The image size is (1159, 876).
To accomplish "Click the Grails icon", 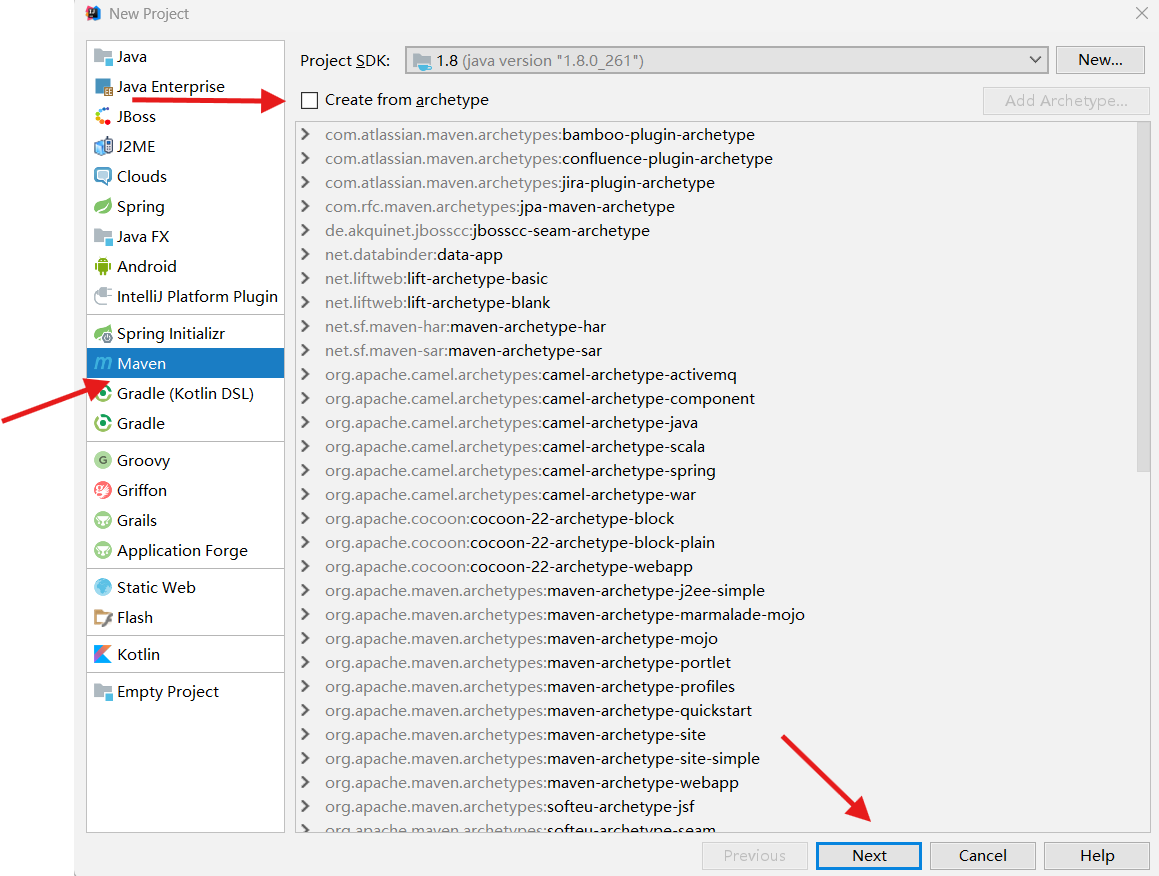I will [x=103, y=520].
